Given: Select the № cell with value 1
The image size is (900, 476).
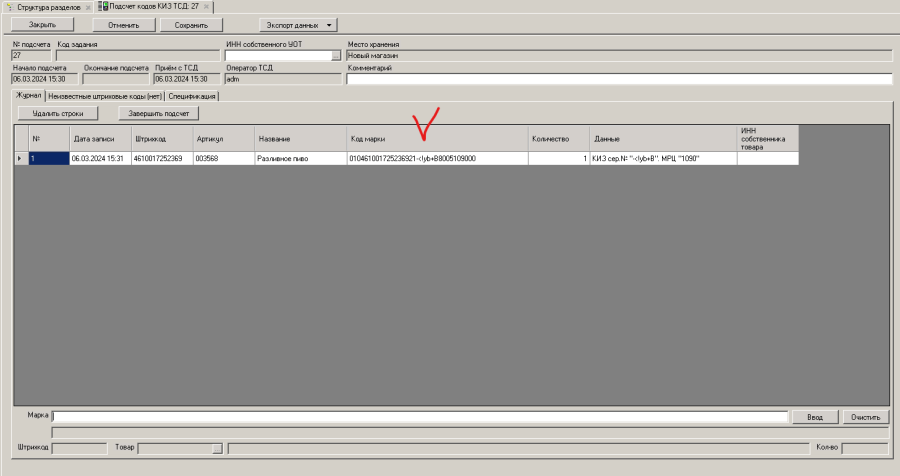Looking at the screenshot, I should pos(49,158).
